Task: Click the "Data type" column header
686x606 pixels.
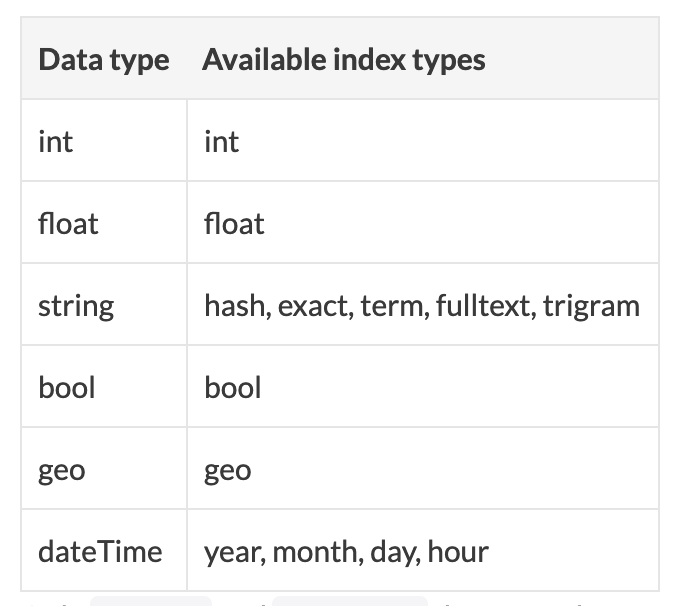Action: [x=103, y=60]
